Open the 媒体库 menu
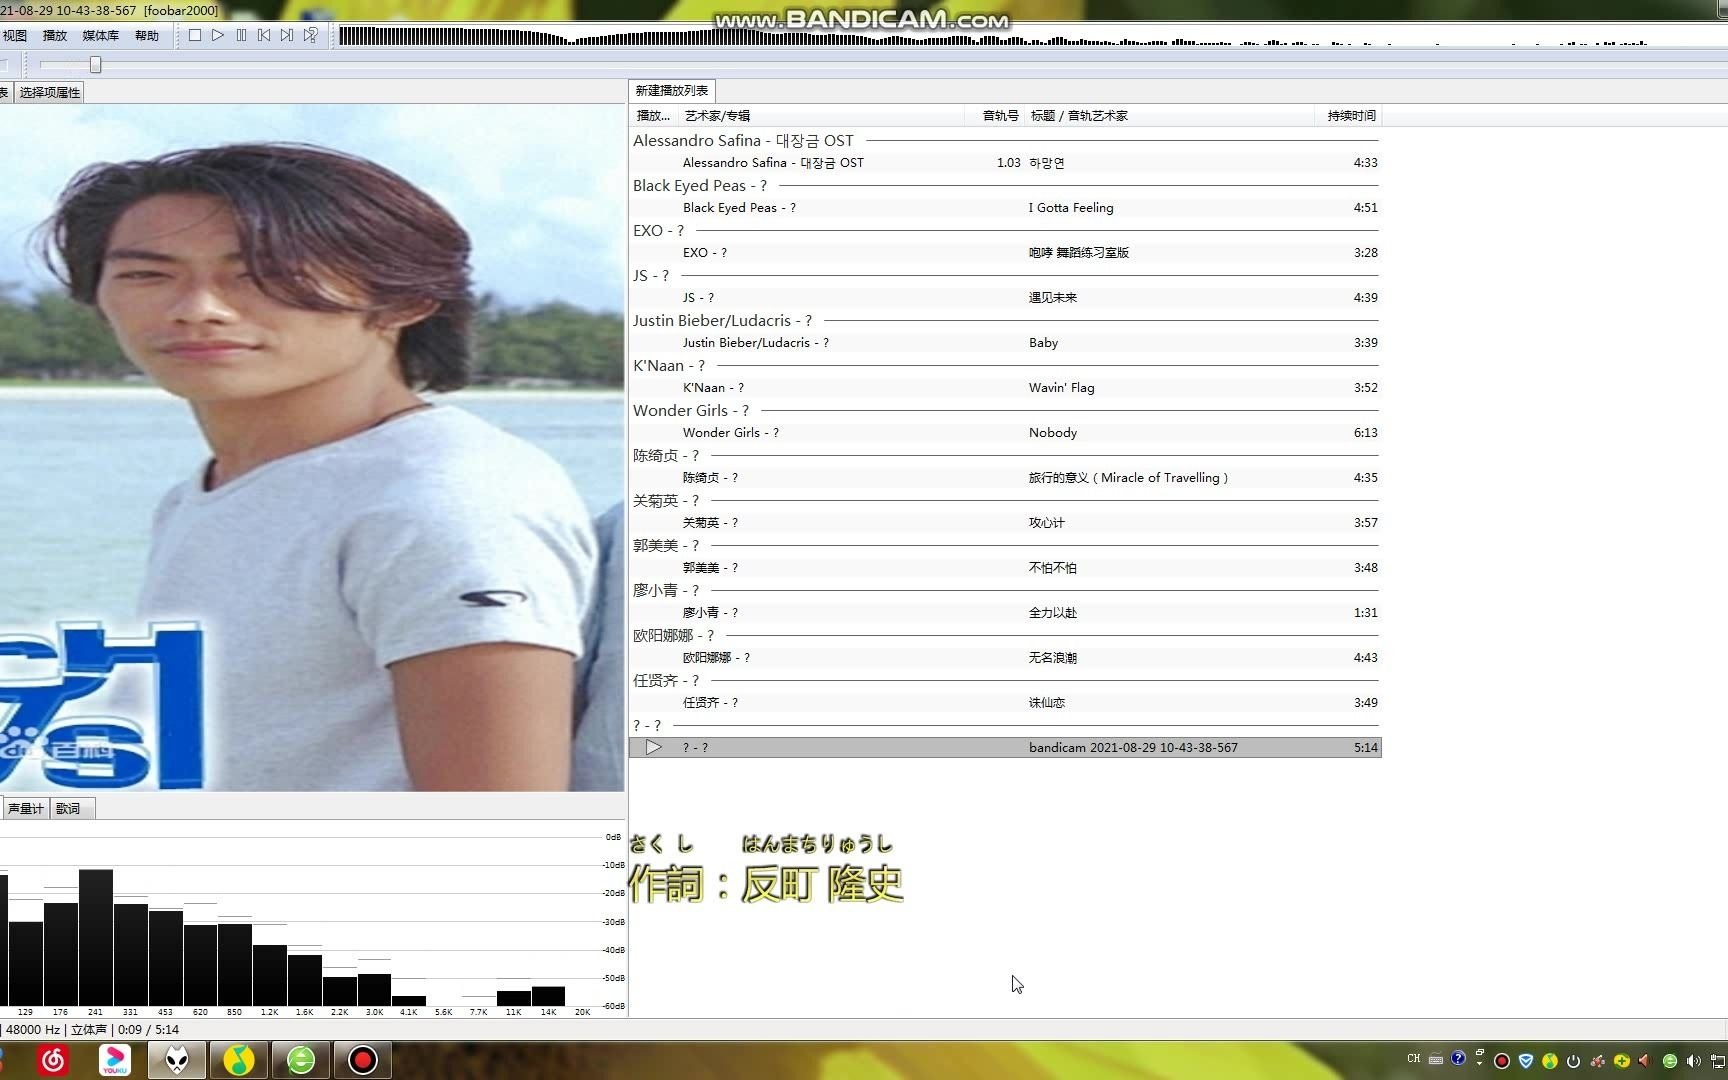The width and height of the screenshot is (1728, 1080). [100, 36]
